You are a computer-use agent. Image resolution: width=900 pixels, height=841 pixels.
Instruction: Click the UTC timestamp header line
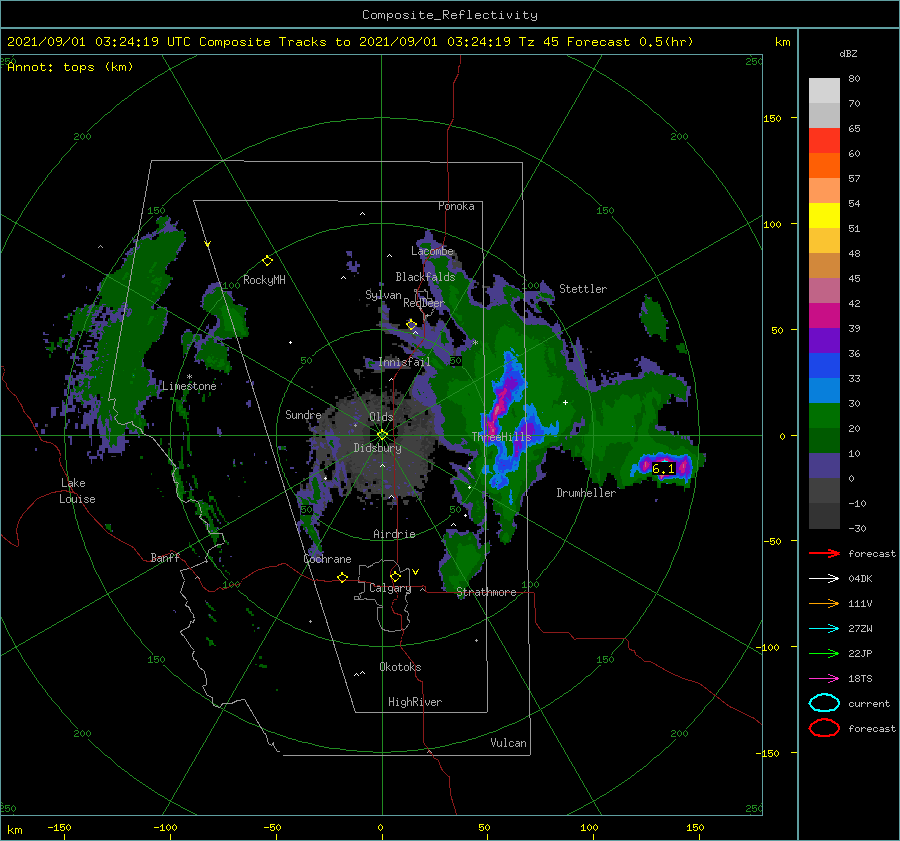coord(350,42)
